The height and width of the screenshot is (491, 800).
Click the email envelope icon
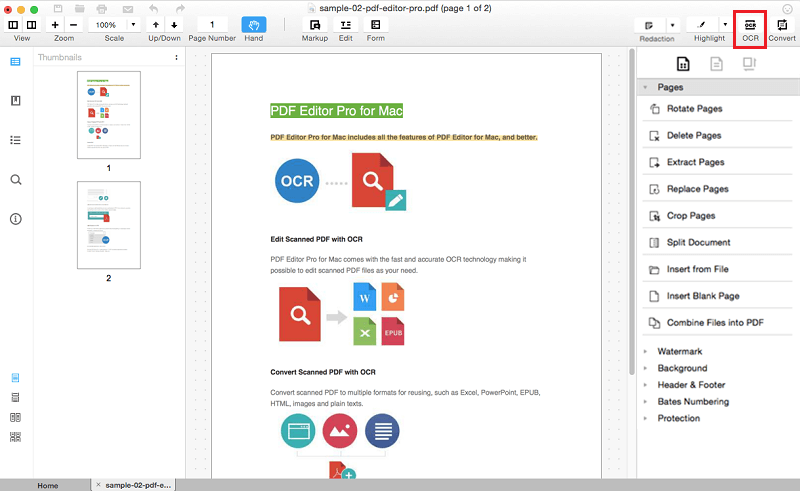point(128,9)
